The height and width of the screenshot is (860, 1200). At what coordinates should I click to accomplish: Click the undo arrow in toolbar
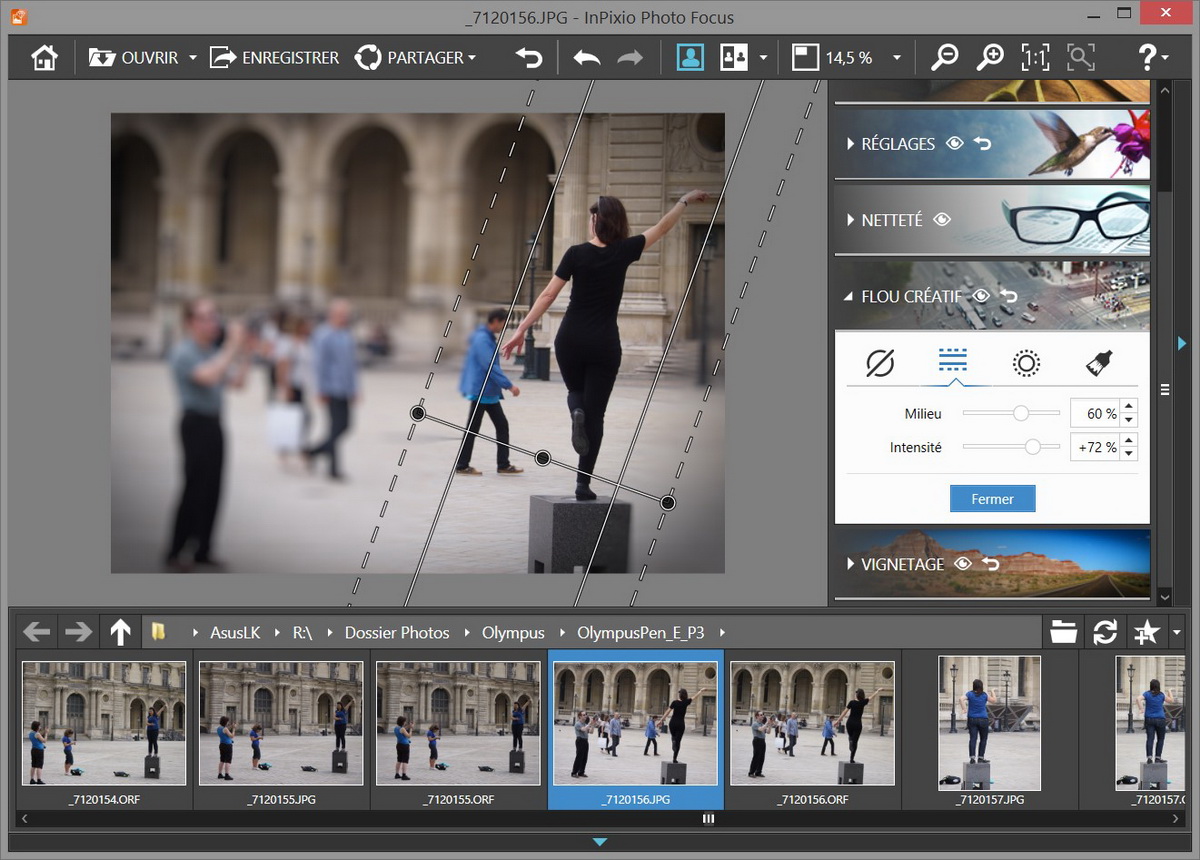pos(587,58)
